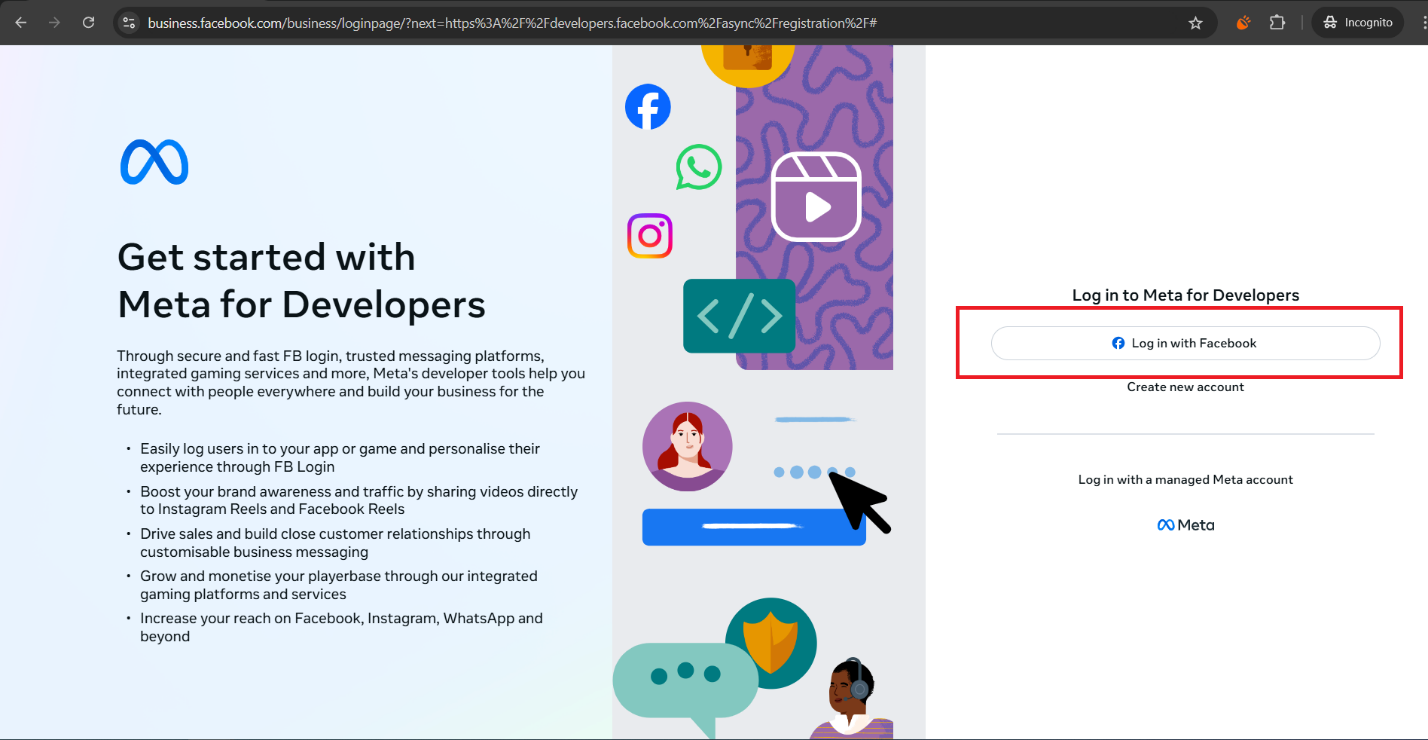Click the Incognito indicator button
Viewport: 1428px width, 740px height.
1357,22
